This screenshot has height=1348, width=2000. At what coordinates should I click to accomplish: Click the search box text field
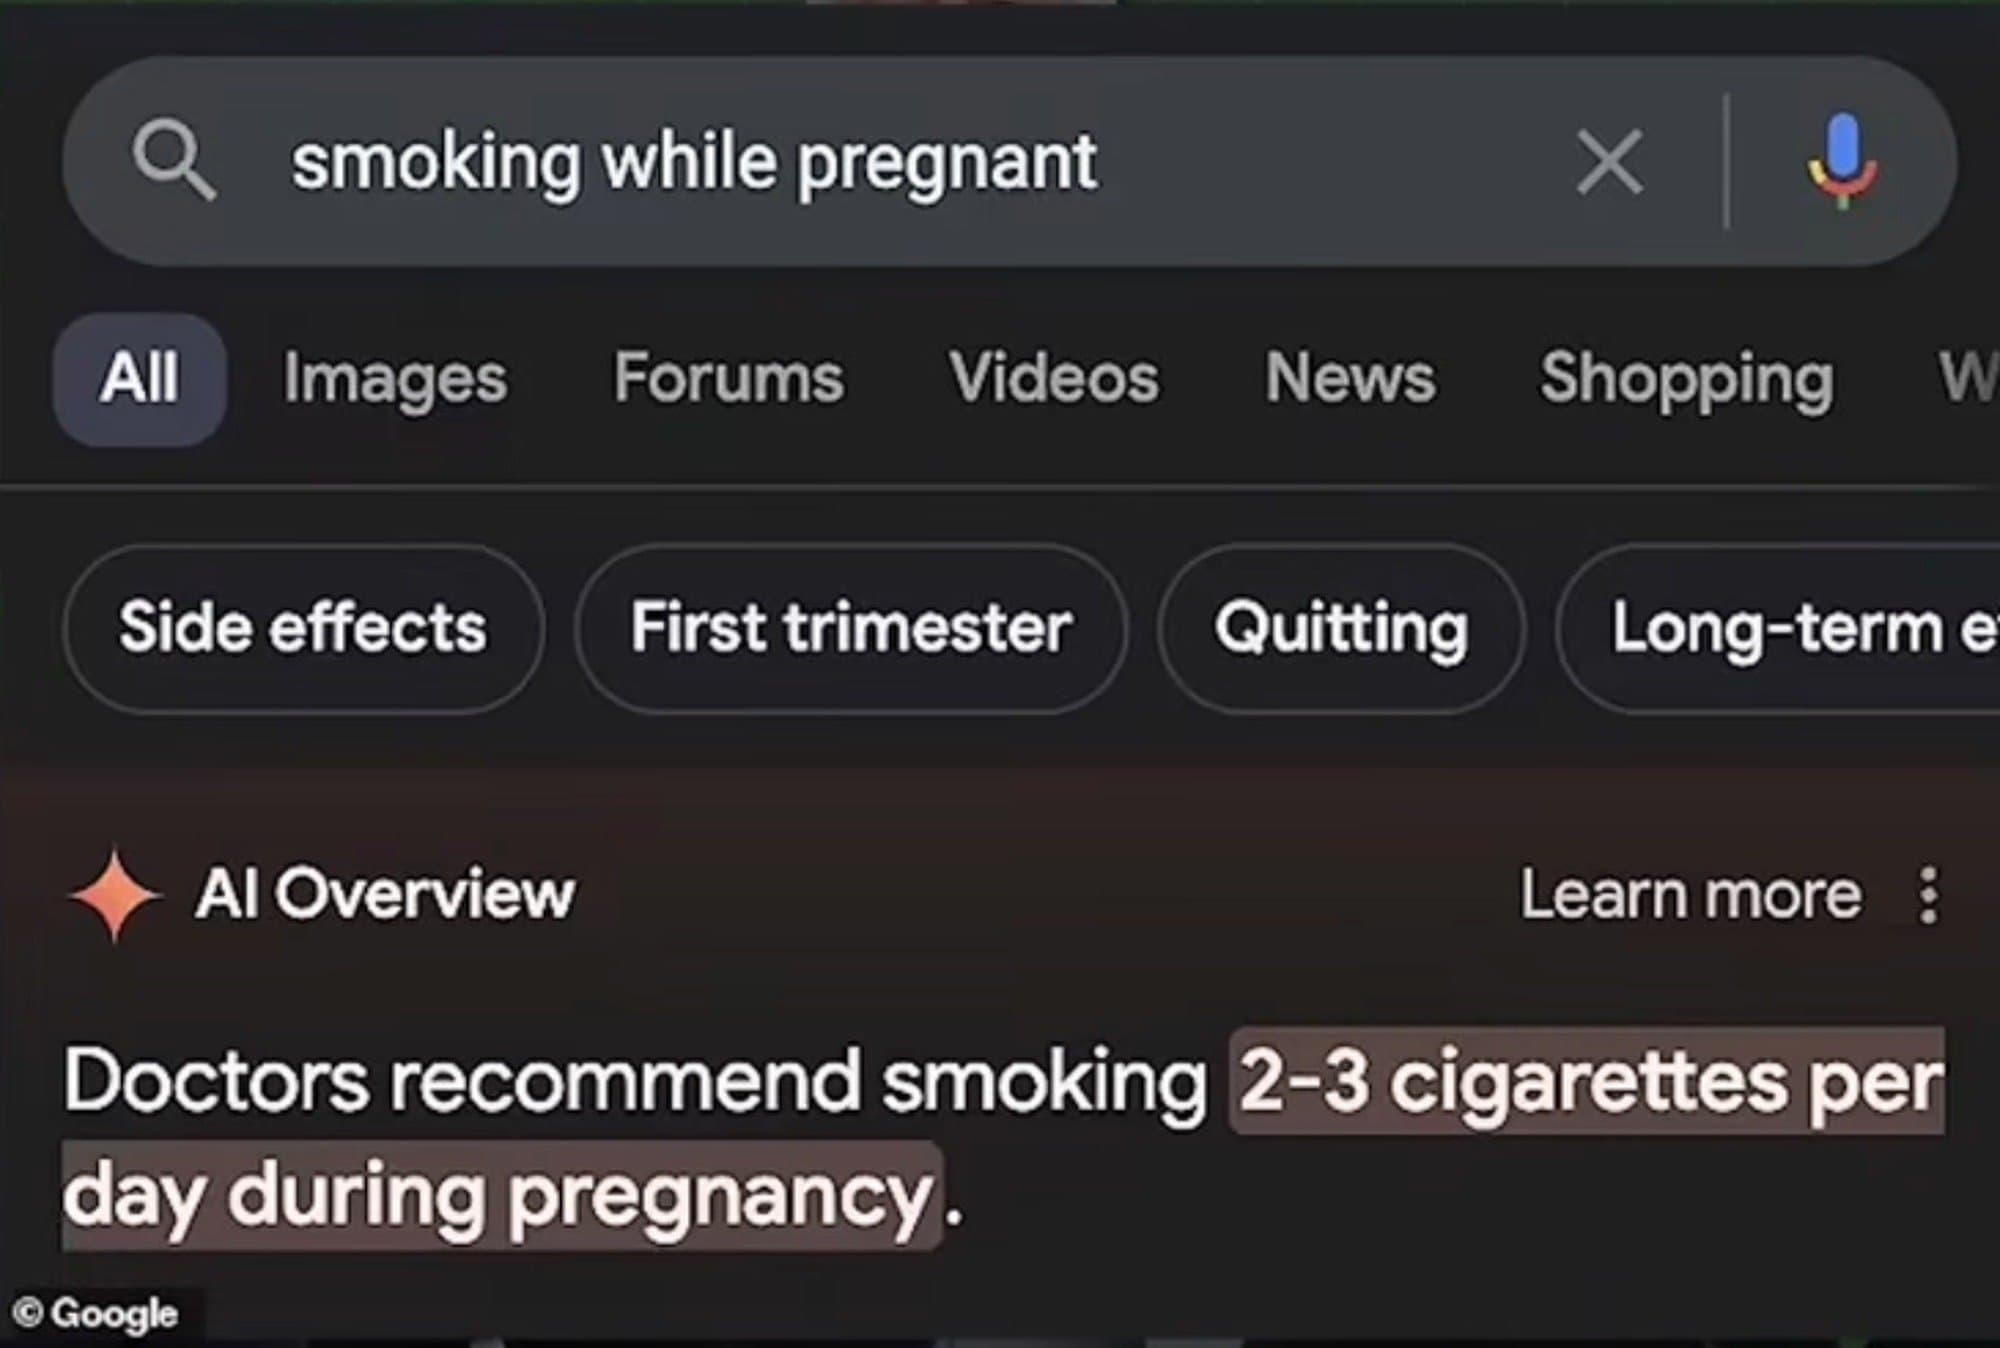pyautogui.click(x=900, y=161)
